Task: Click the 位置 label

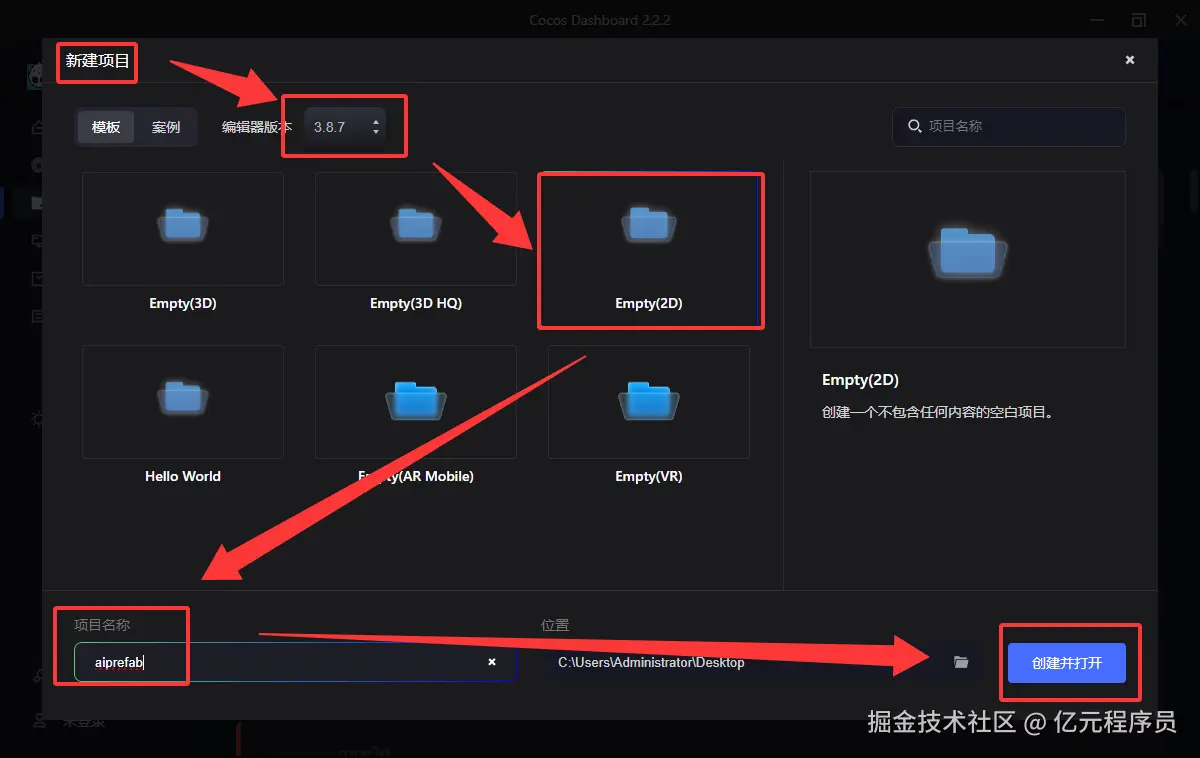Action: tap(555, 625)
